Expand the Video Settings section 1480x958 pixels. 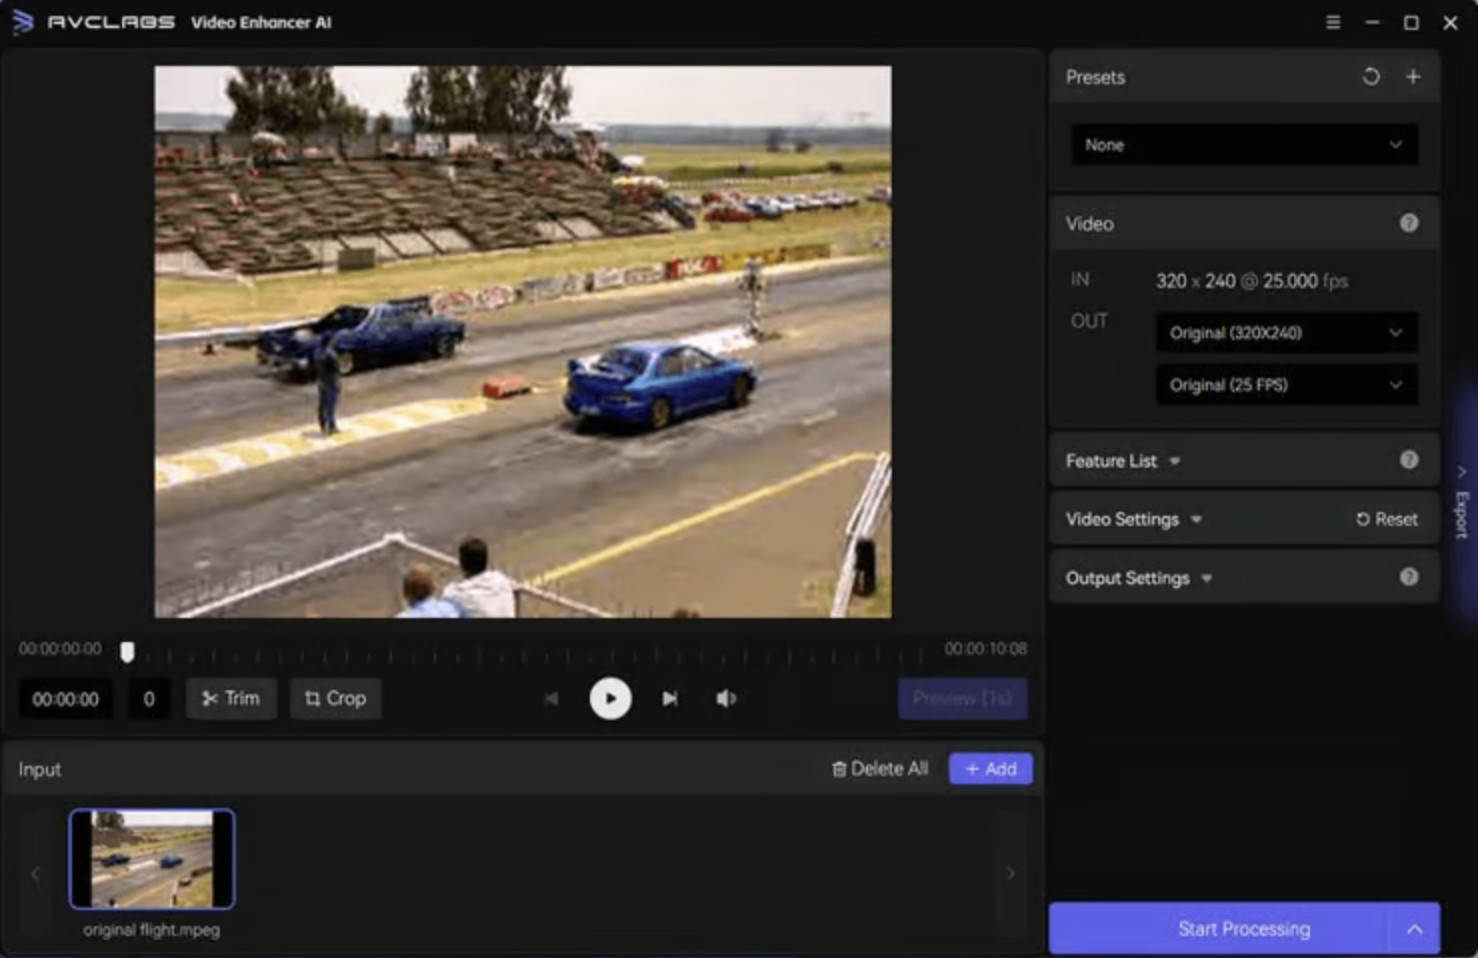(x=1133, y=519)
